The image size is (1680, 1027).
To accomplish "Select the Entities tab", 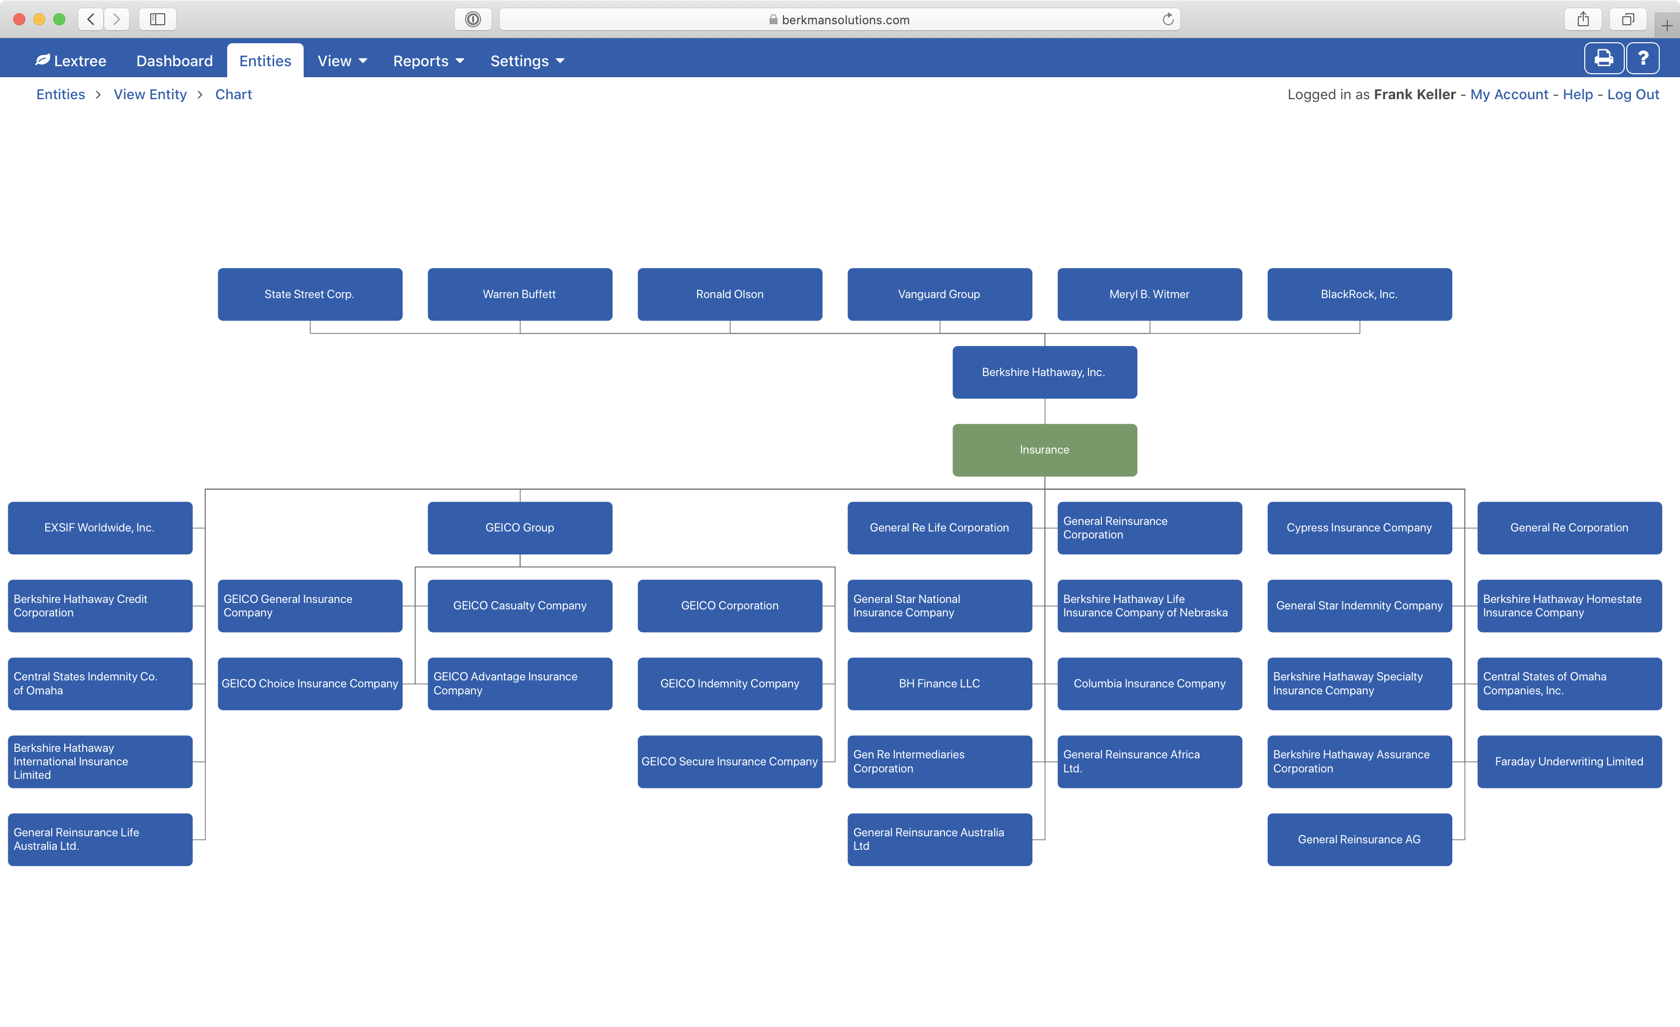I will pos(265,61).
